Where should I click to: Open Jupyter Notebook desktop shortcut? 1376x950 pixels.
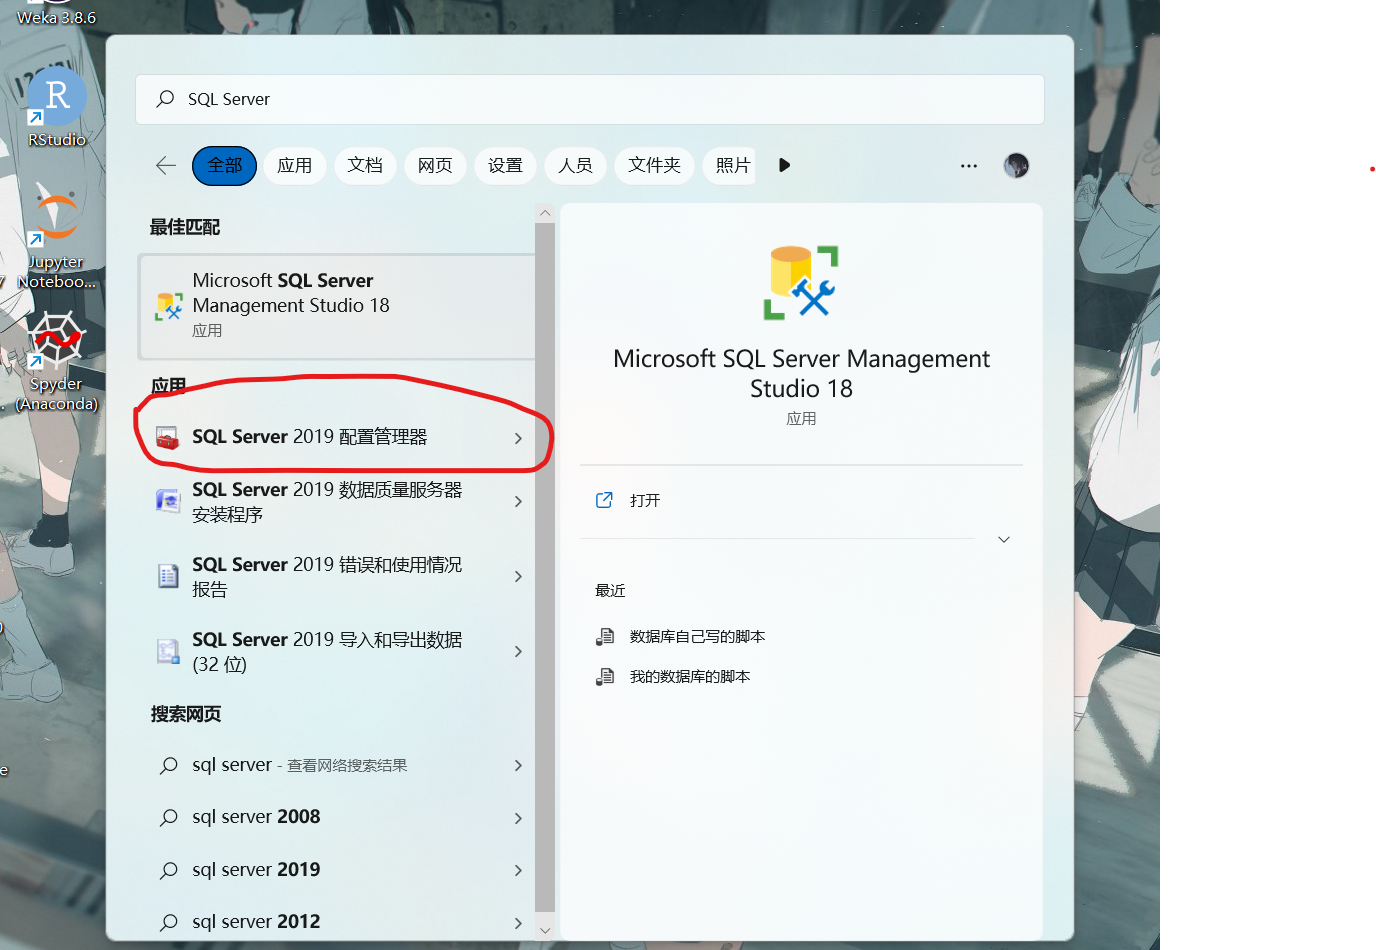click(x=56, y=236)
